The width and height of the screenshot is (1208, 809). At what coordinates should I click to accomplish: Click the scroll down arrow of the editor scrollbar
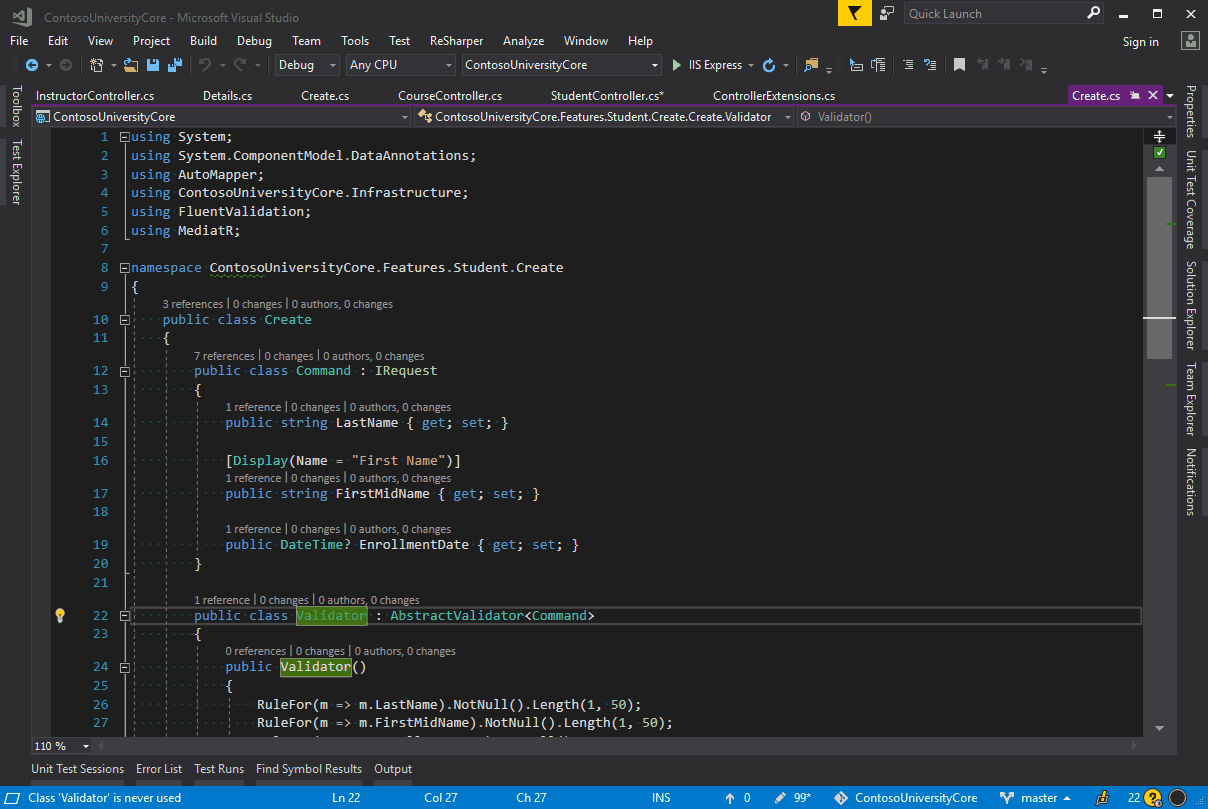coord(1159,728)
